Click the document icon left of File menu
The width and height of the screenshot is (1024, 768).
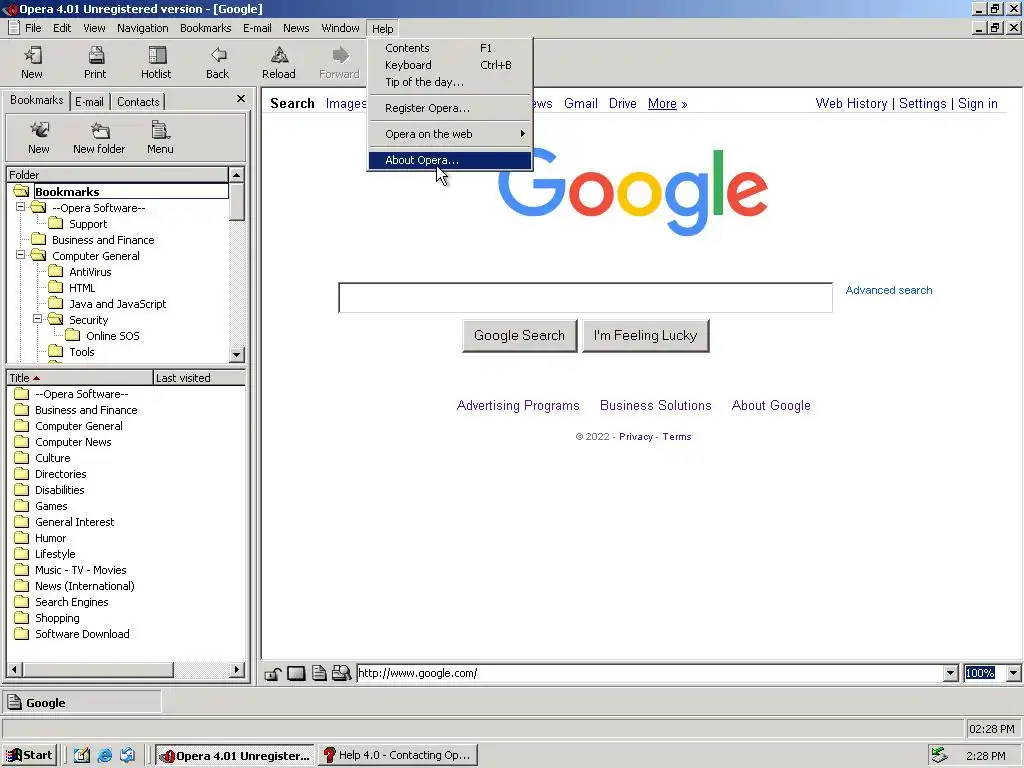pos(13,27)
